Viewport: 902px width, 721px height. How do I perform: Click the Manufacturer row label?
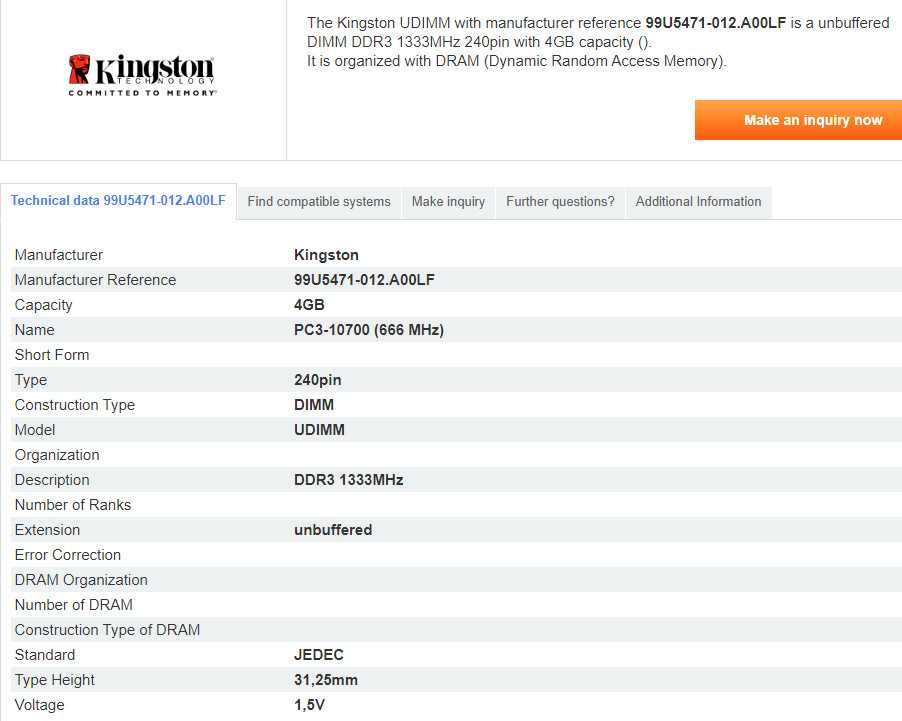(x=59, y=255)
